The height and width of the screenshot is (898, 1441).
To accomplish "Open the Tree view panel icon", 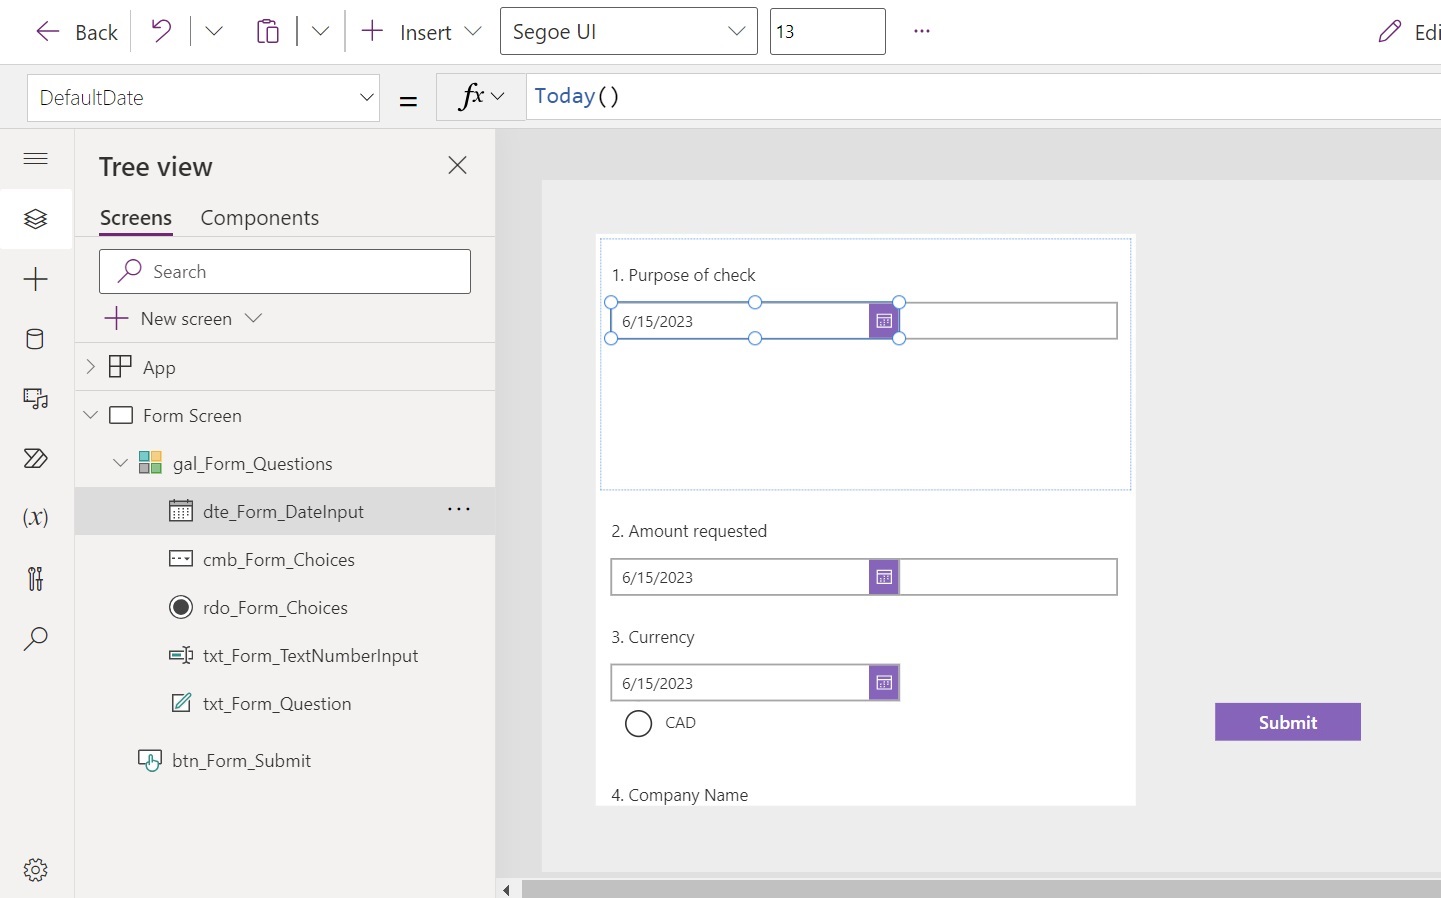I will tap(35, 219).
